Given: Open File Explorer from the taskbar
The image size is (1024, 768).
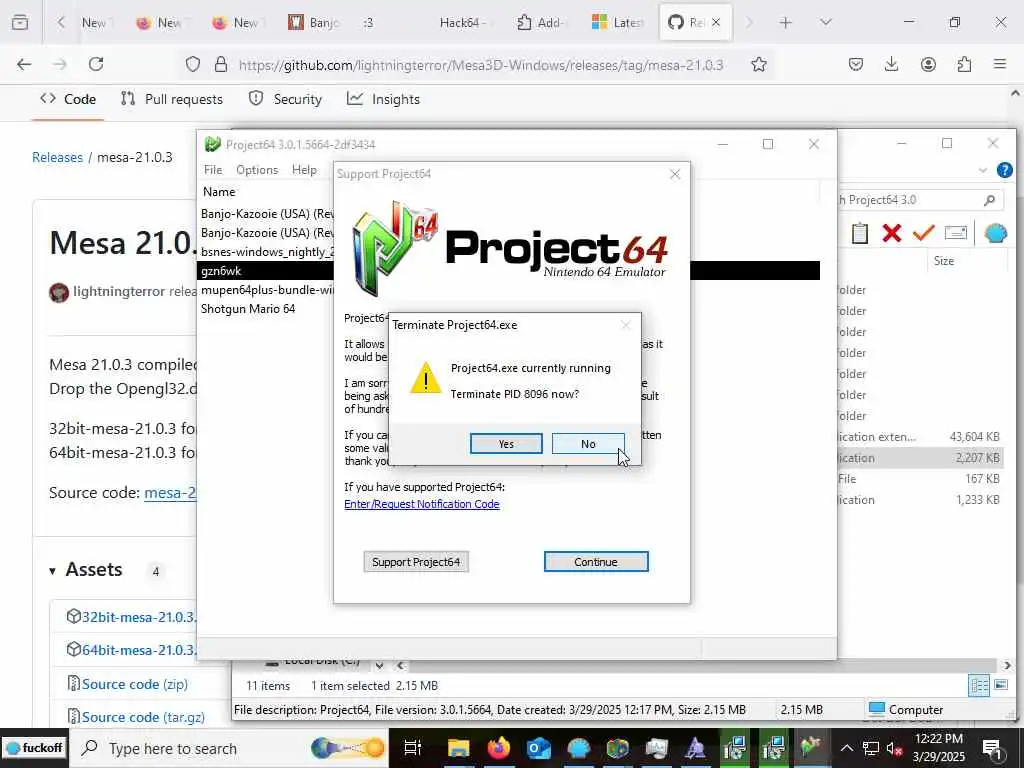Looking at the screenshot, I should (x=458, y=748).
